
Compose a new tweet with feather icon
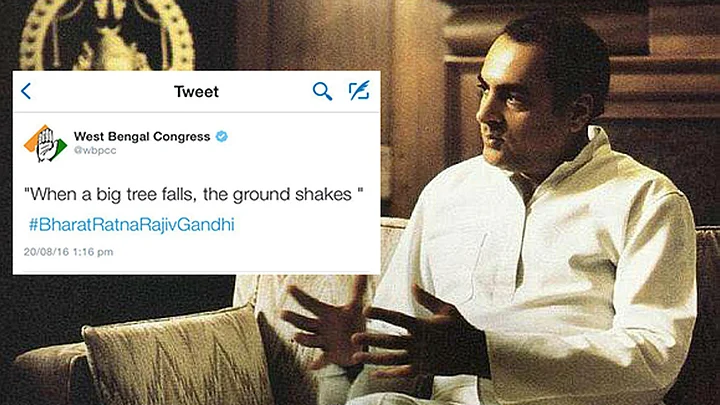359,90
